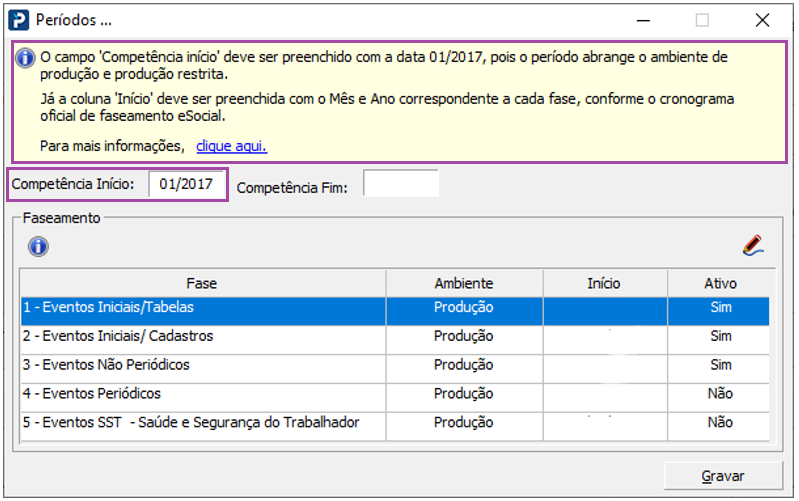Image resolution: width=799 pixels, height=501 pixels.
Task: Select row '4 - Eventos Periódicos'
Action: coord(395,397)
